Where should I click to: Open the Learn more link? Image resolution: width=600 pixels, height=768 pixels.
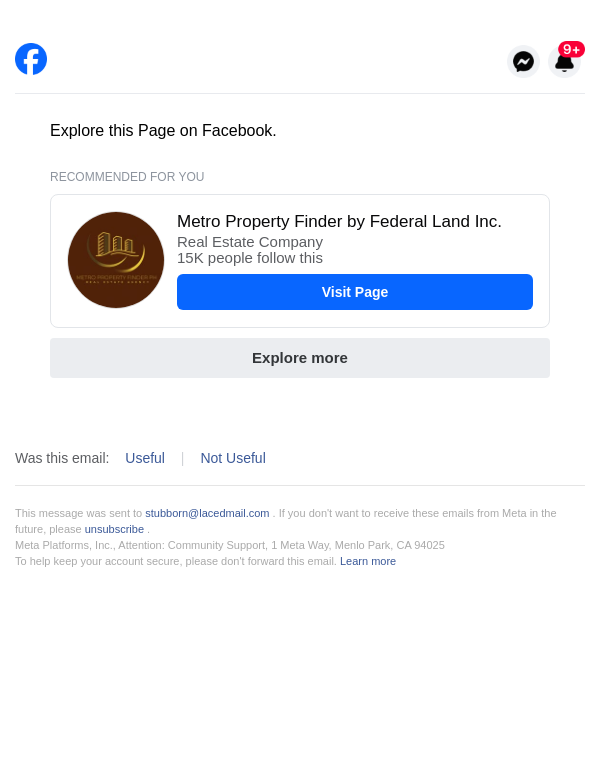[368, 561]
